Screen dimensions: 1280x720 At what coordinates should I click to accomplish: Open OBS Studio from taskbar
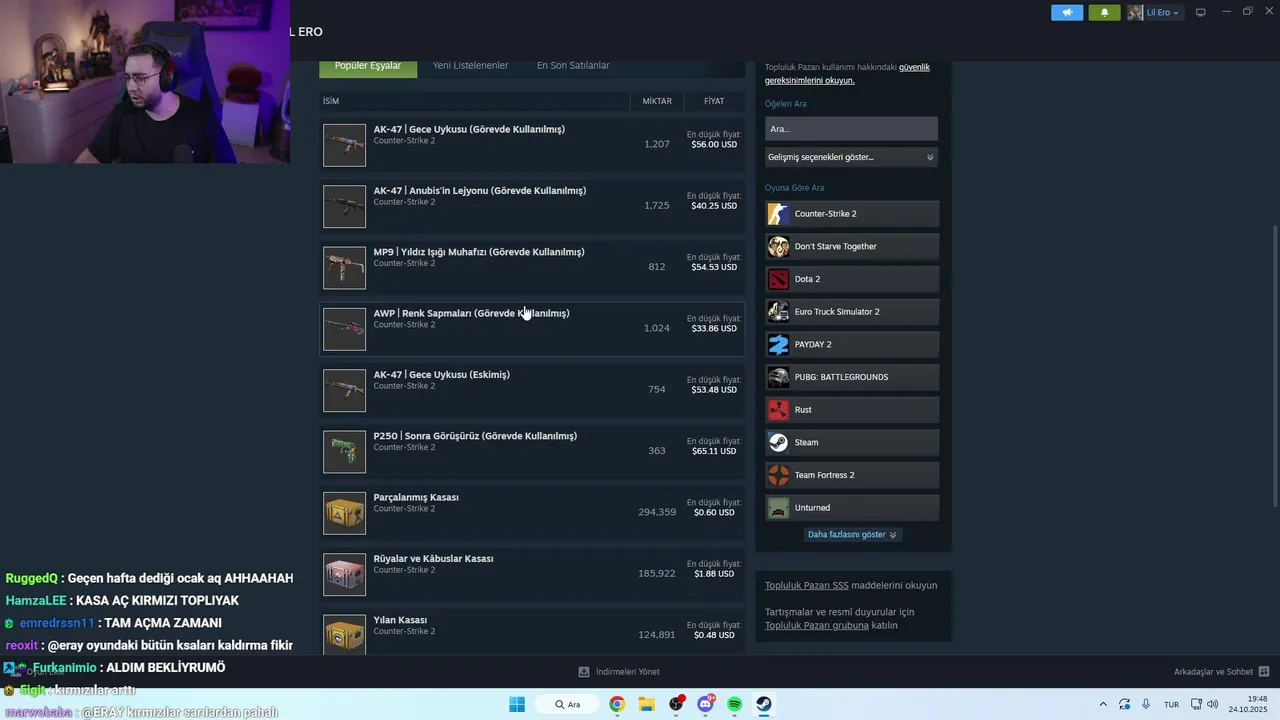(x=677, y=704)
